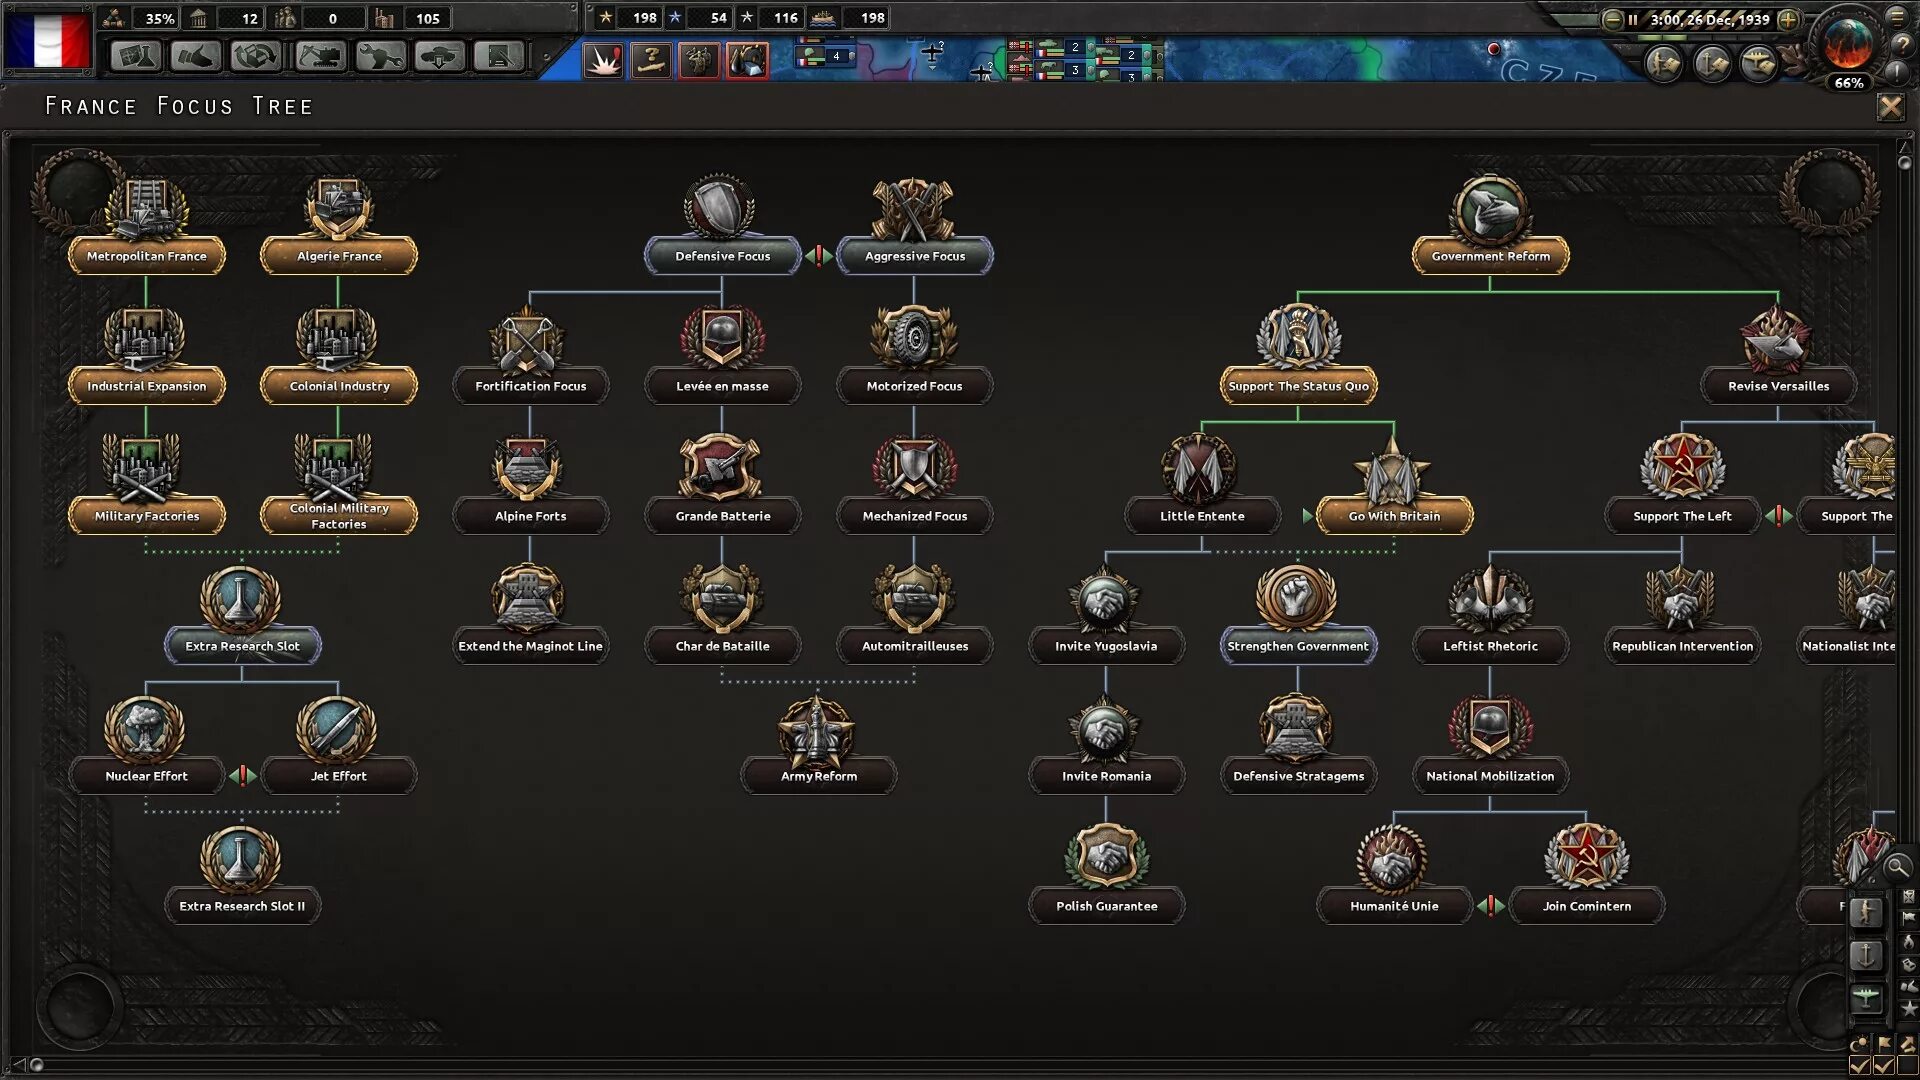
Task: Select the air map mode button
Action: pos(1866,997)
